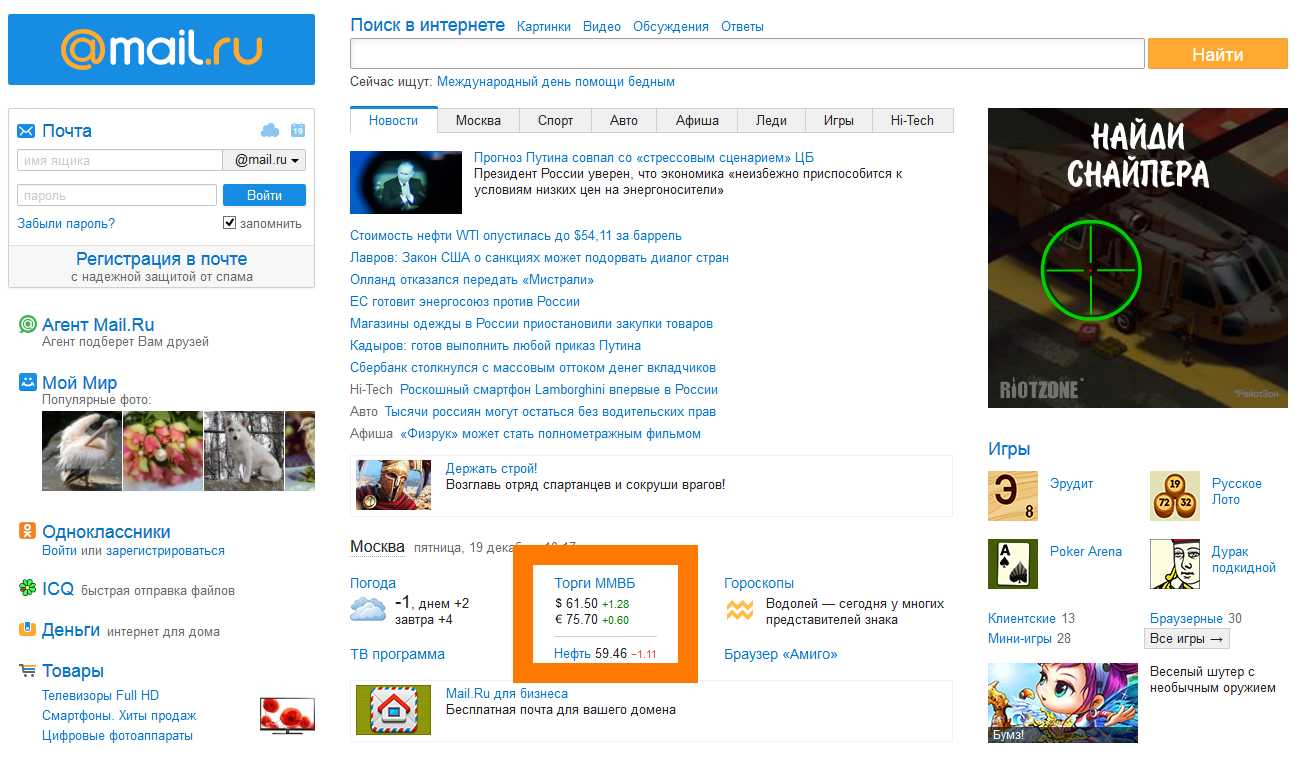
Task: Open the Нефть quote link
Action: [573, 654]
